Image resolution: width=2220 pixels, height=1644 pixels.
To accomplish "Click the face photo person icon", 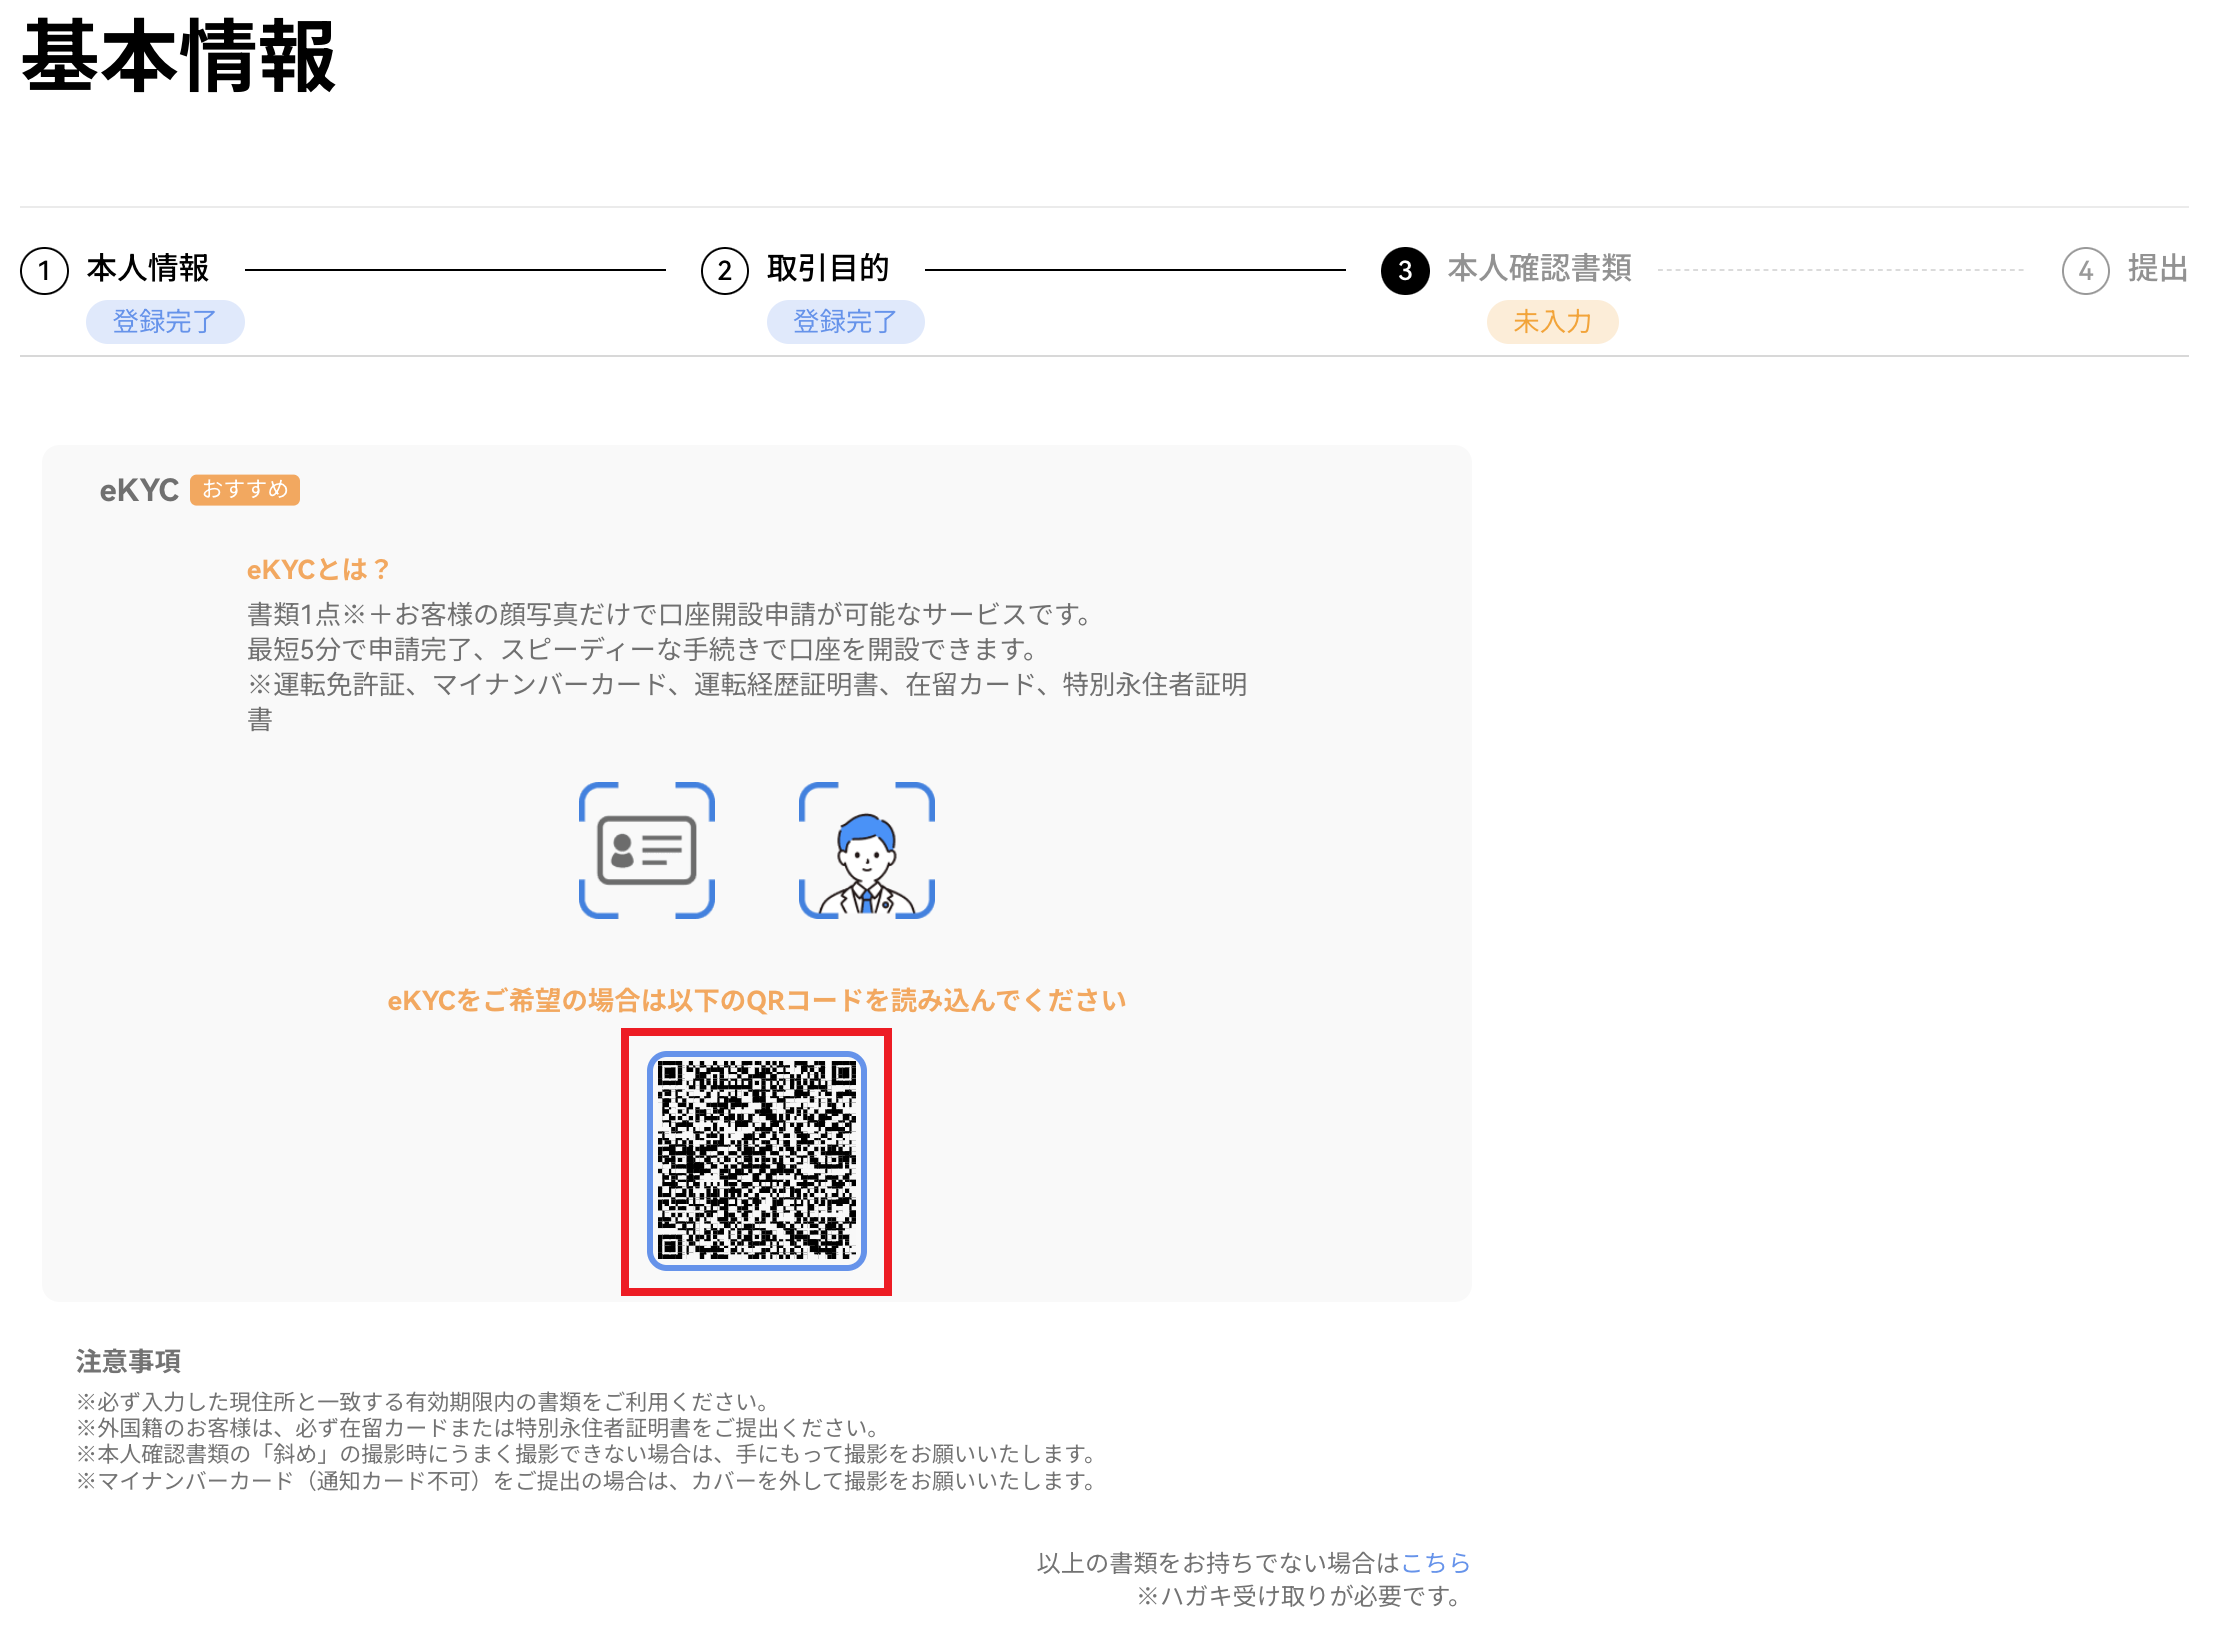I will (x=867, y=851).
